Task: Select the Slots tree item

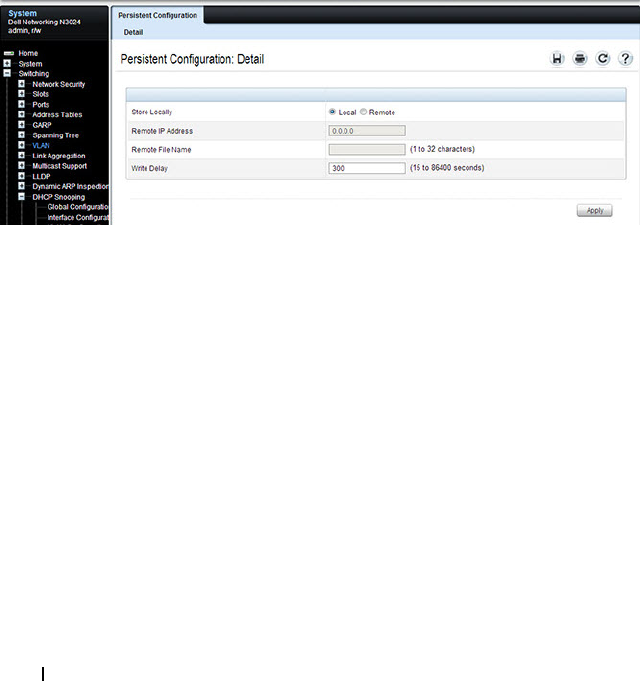Action: (x=40, y=94)
